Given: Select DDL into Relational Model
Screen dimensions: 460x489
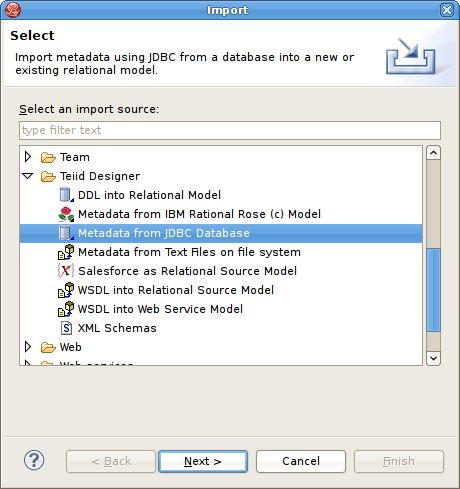Looking at the screenshot, I should 149,195.
